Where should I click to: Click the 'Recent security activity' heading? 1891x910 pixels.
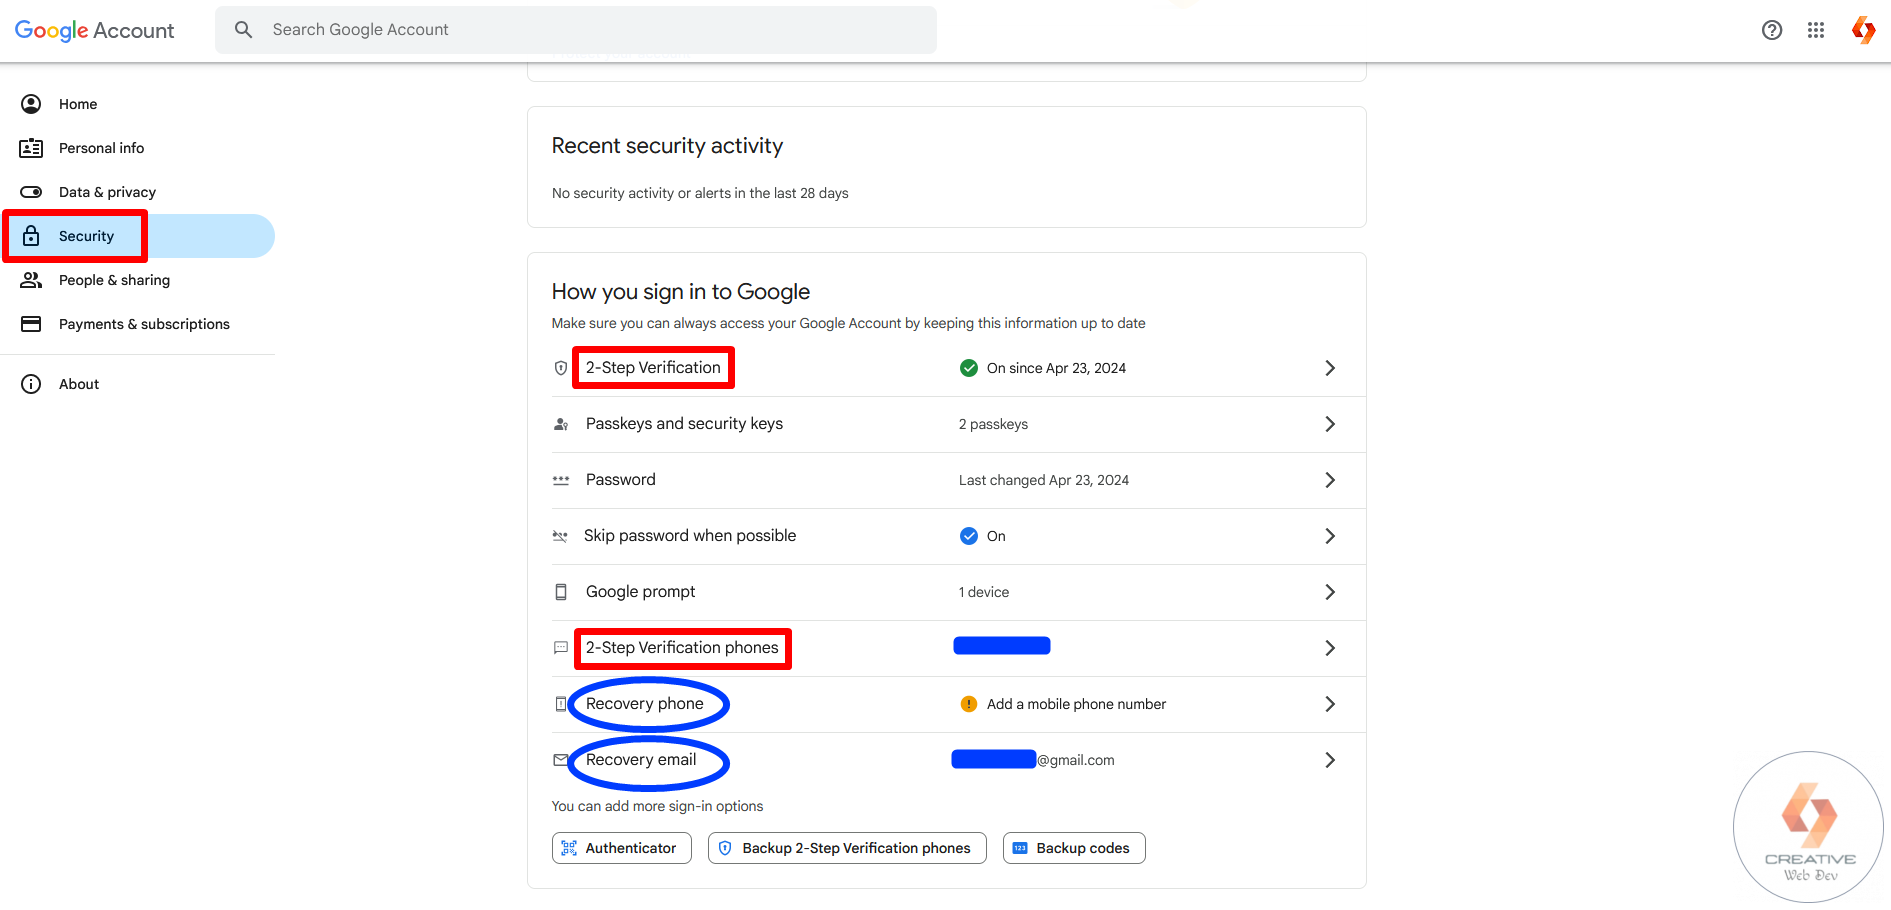667,146
